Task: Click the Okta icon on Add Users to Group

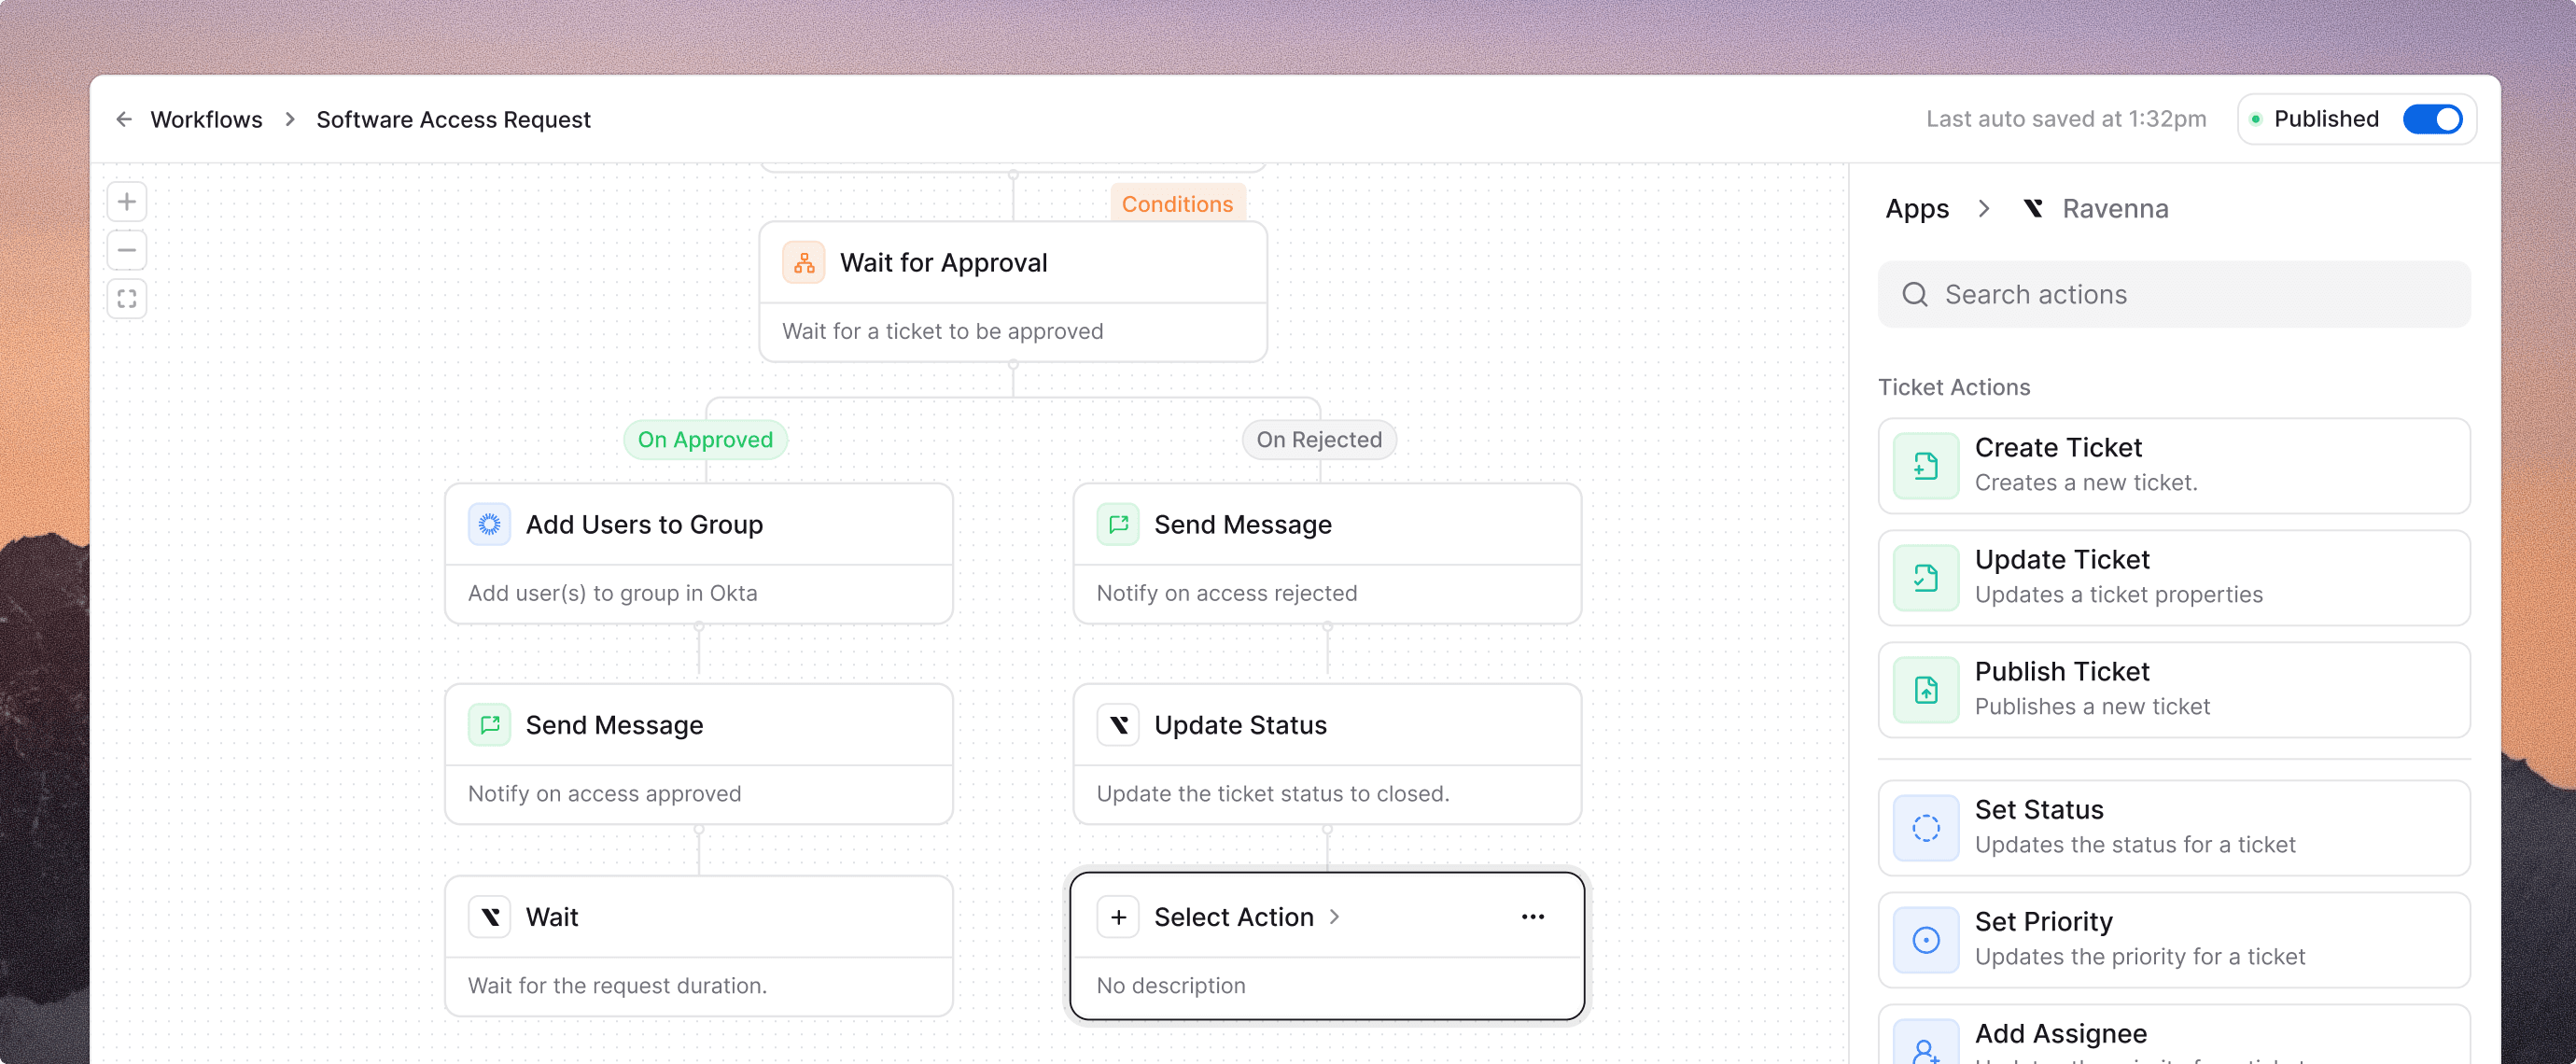Action: [x=489, y=524]
